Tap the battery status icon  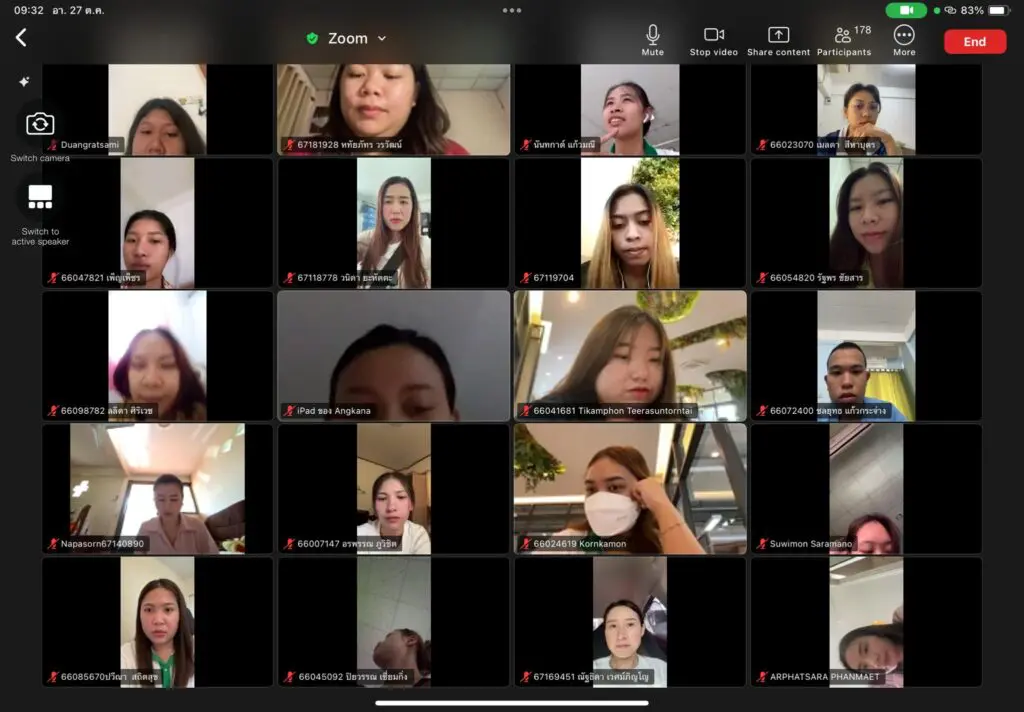[998, 10]
